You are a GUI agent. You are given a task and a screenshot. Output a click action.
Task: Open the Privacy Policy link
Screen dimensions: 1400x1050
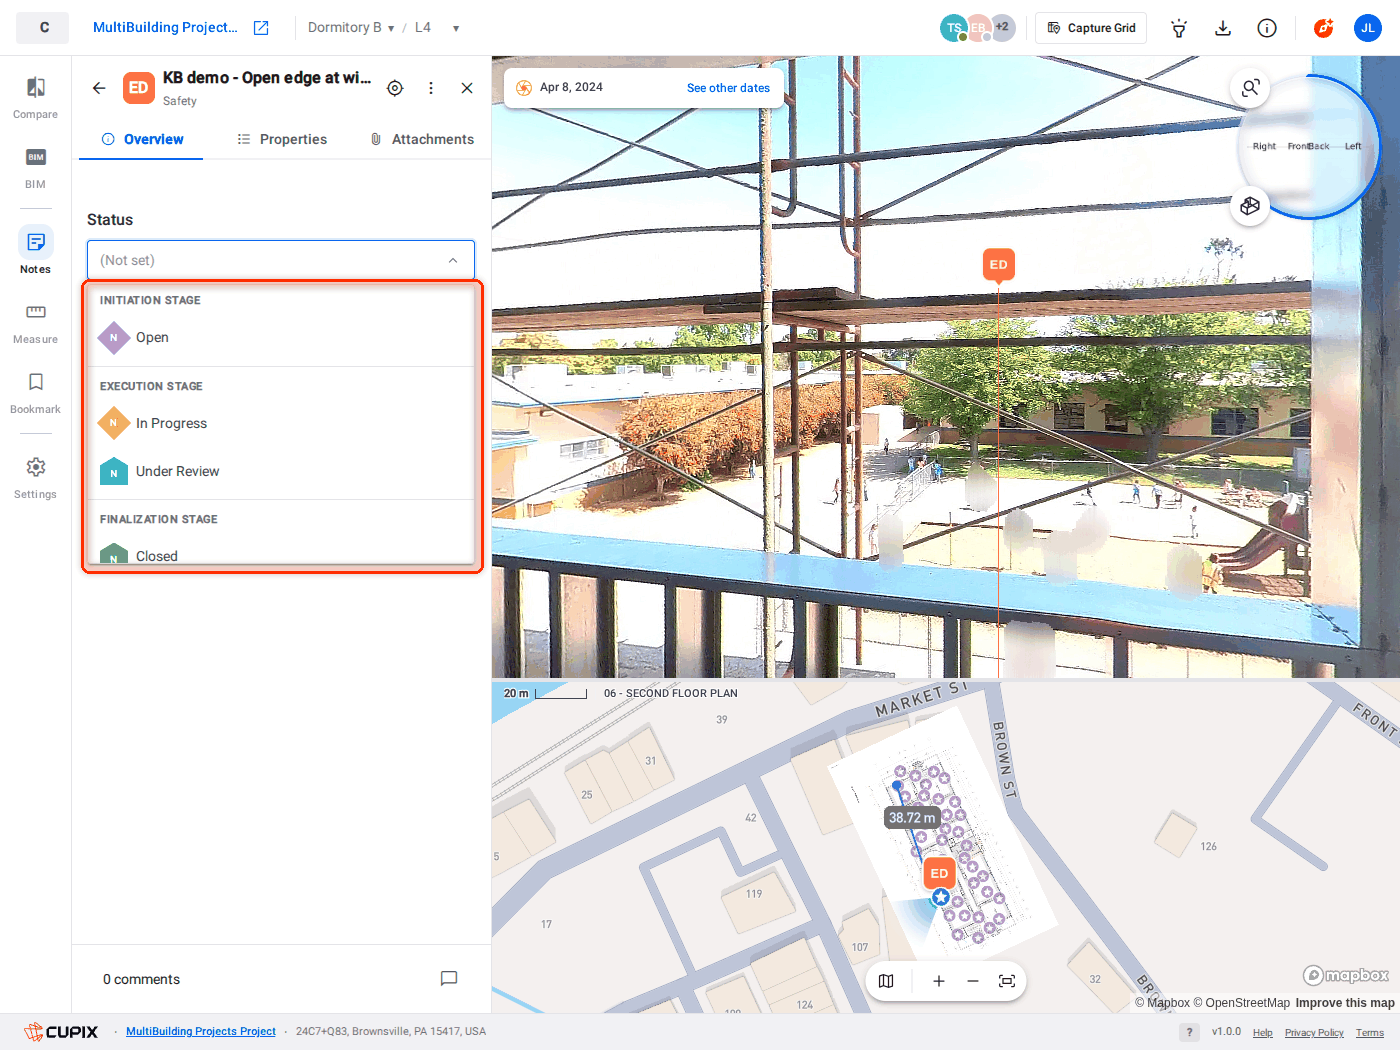click(1314, 1033)
